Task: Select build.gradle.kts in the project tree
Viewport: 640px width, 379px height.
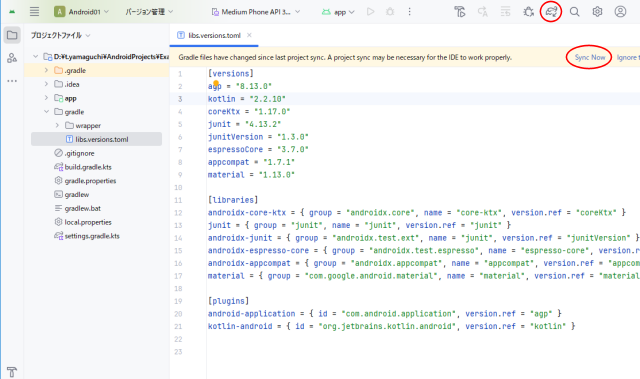Action: click(x=88, y=167)
